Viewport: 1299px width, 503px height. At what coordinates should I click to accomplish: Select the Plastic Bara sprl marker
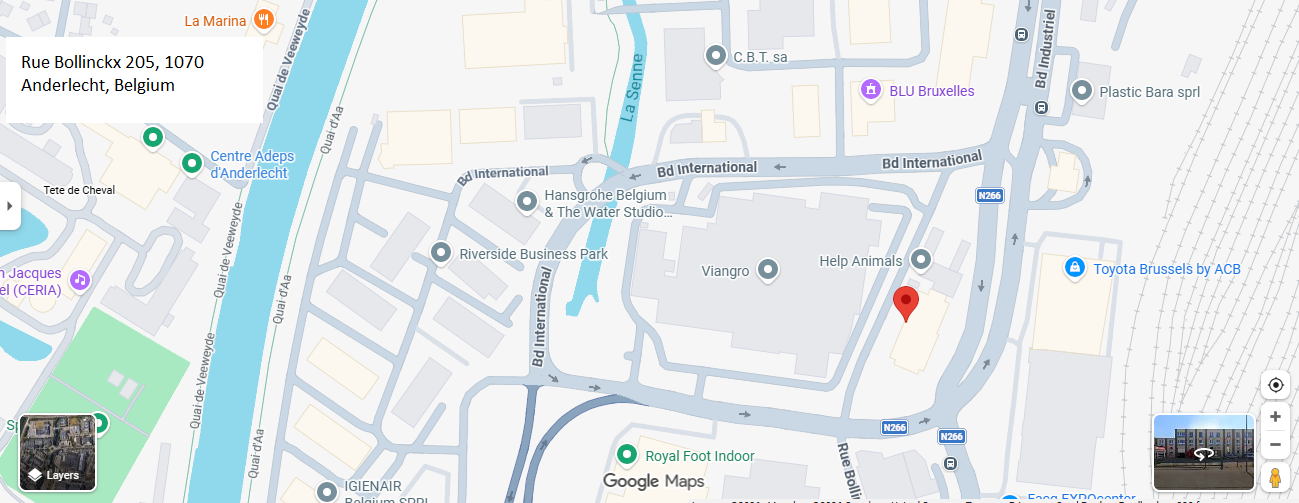click(1081, 91)
